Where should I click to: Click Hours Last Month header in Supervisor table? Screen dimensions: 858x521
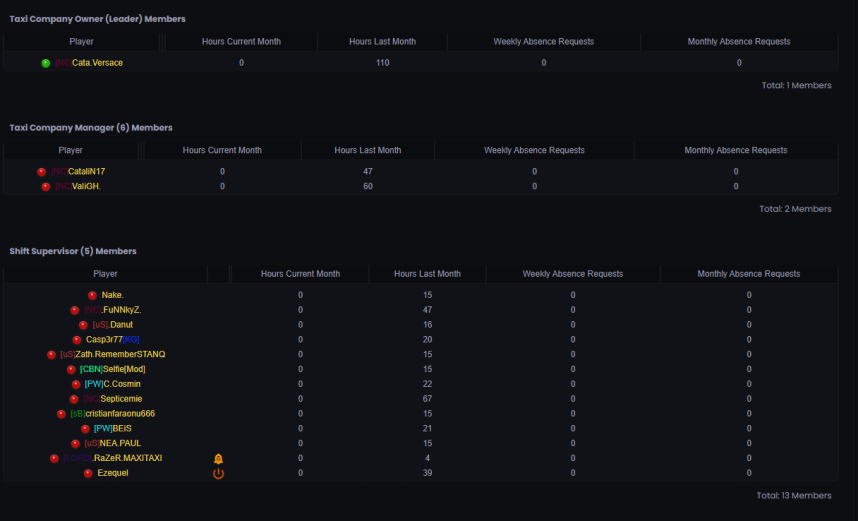427,274
